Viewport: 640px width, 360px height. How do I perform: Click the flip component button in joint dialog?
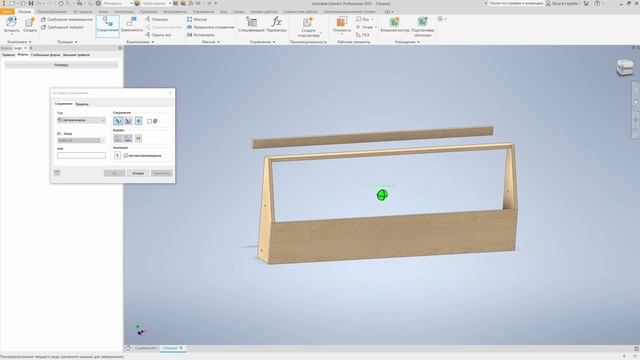coord(138,121)
